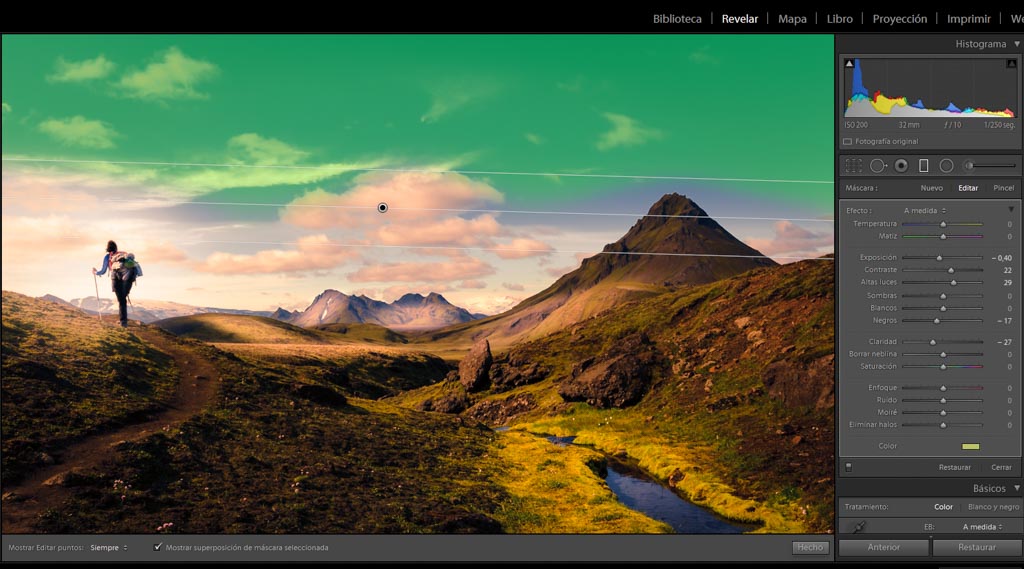Screen dimensions: 1024x569
Task: Switch to the Biblioteca module
Action: click(x=677, y=19)
